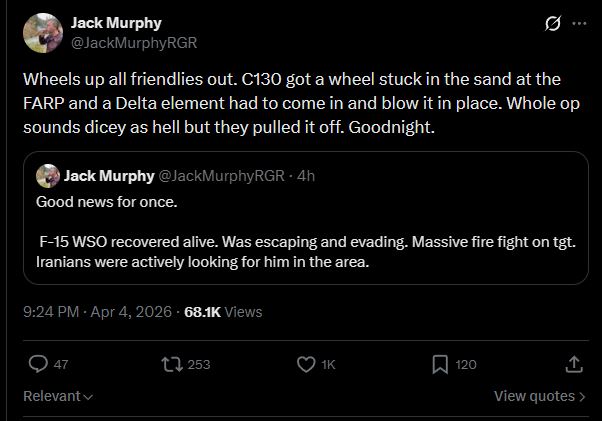
Task: Open quoted tweet author's small avatar
Action: click(48, 176)
